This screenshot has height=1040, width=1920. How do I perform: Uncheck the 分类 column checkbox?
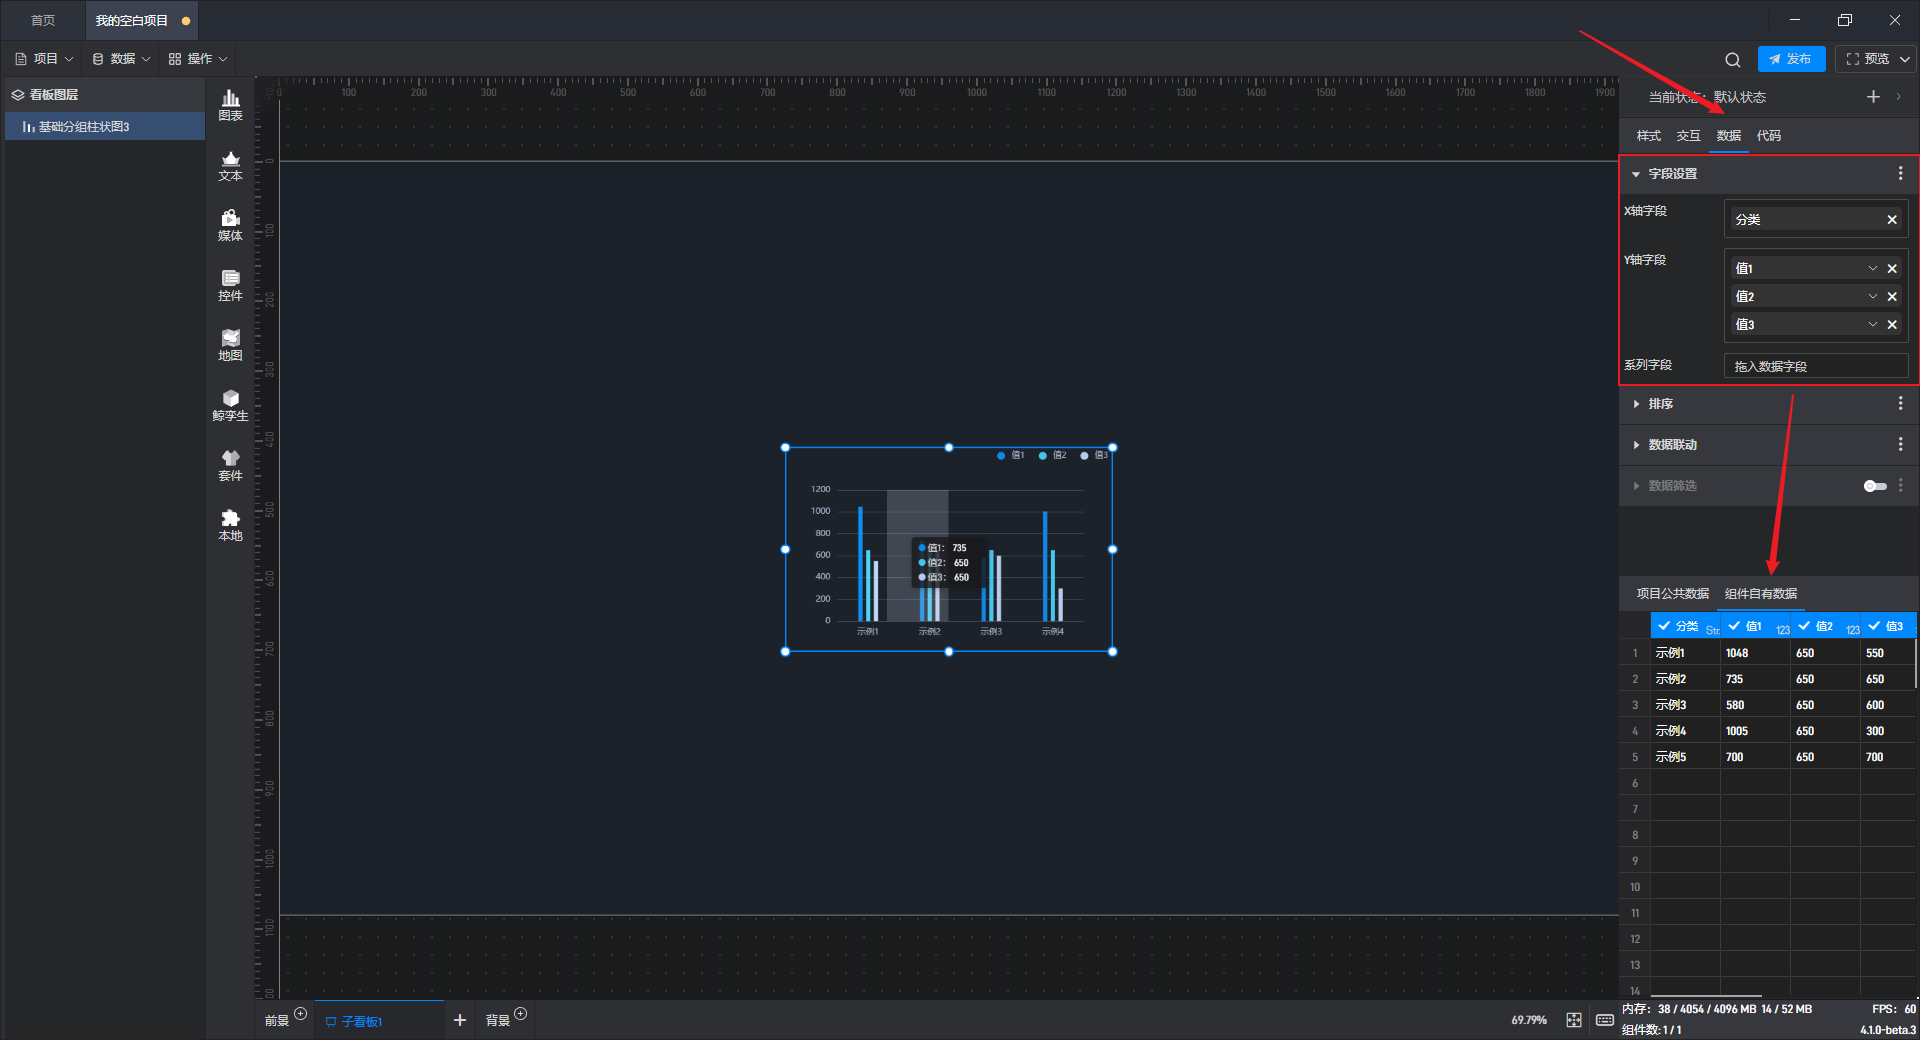click(x=1664, y=626)
